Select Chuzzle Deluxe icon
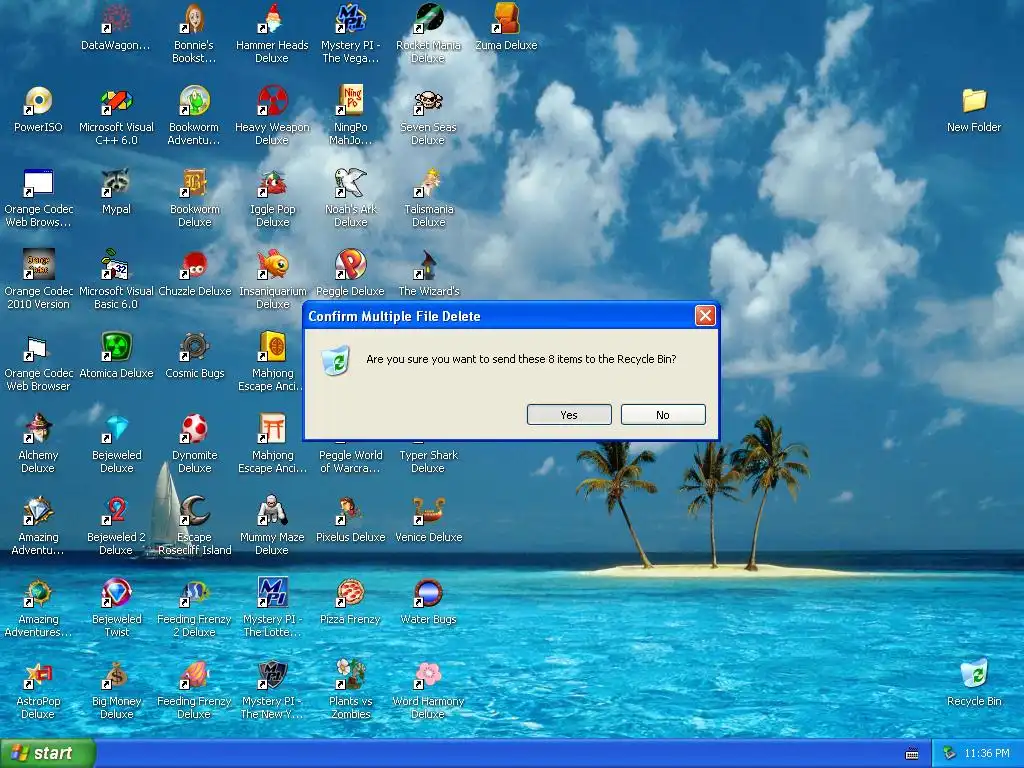 [195, 273]
